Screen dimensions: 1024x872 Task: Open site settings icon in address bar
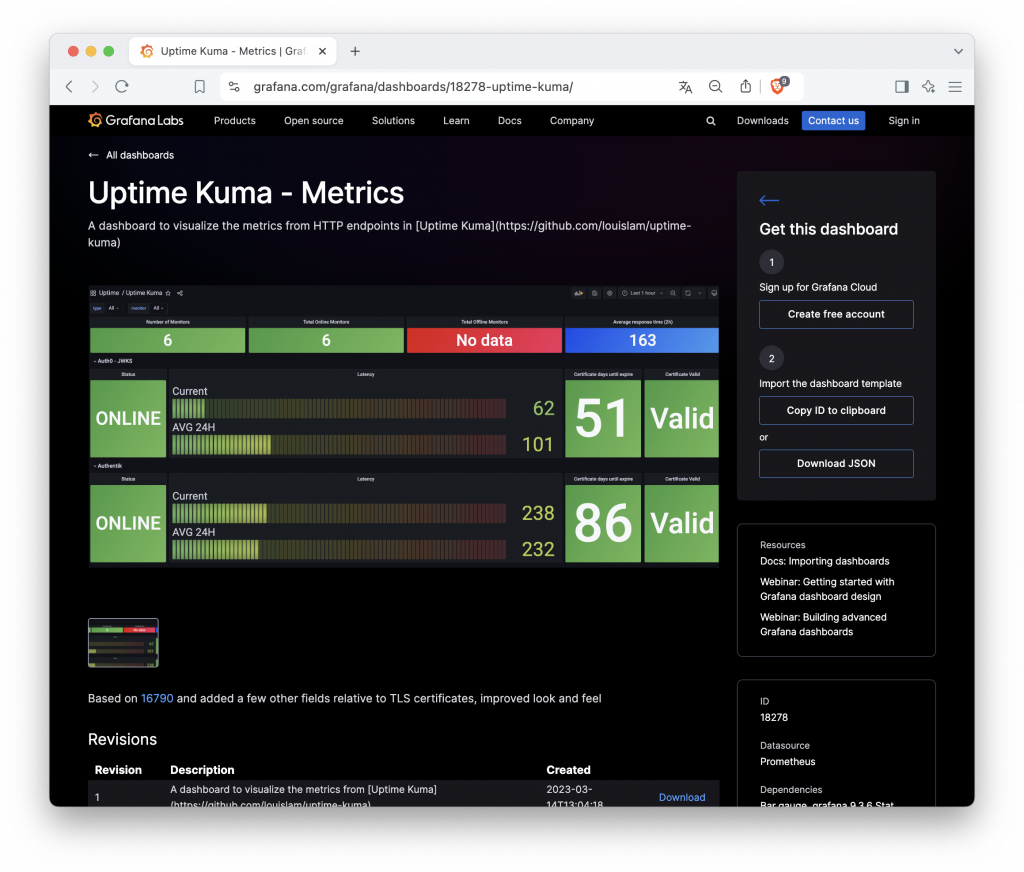point(234,86)
